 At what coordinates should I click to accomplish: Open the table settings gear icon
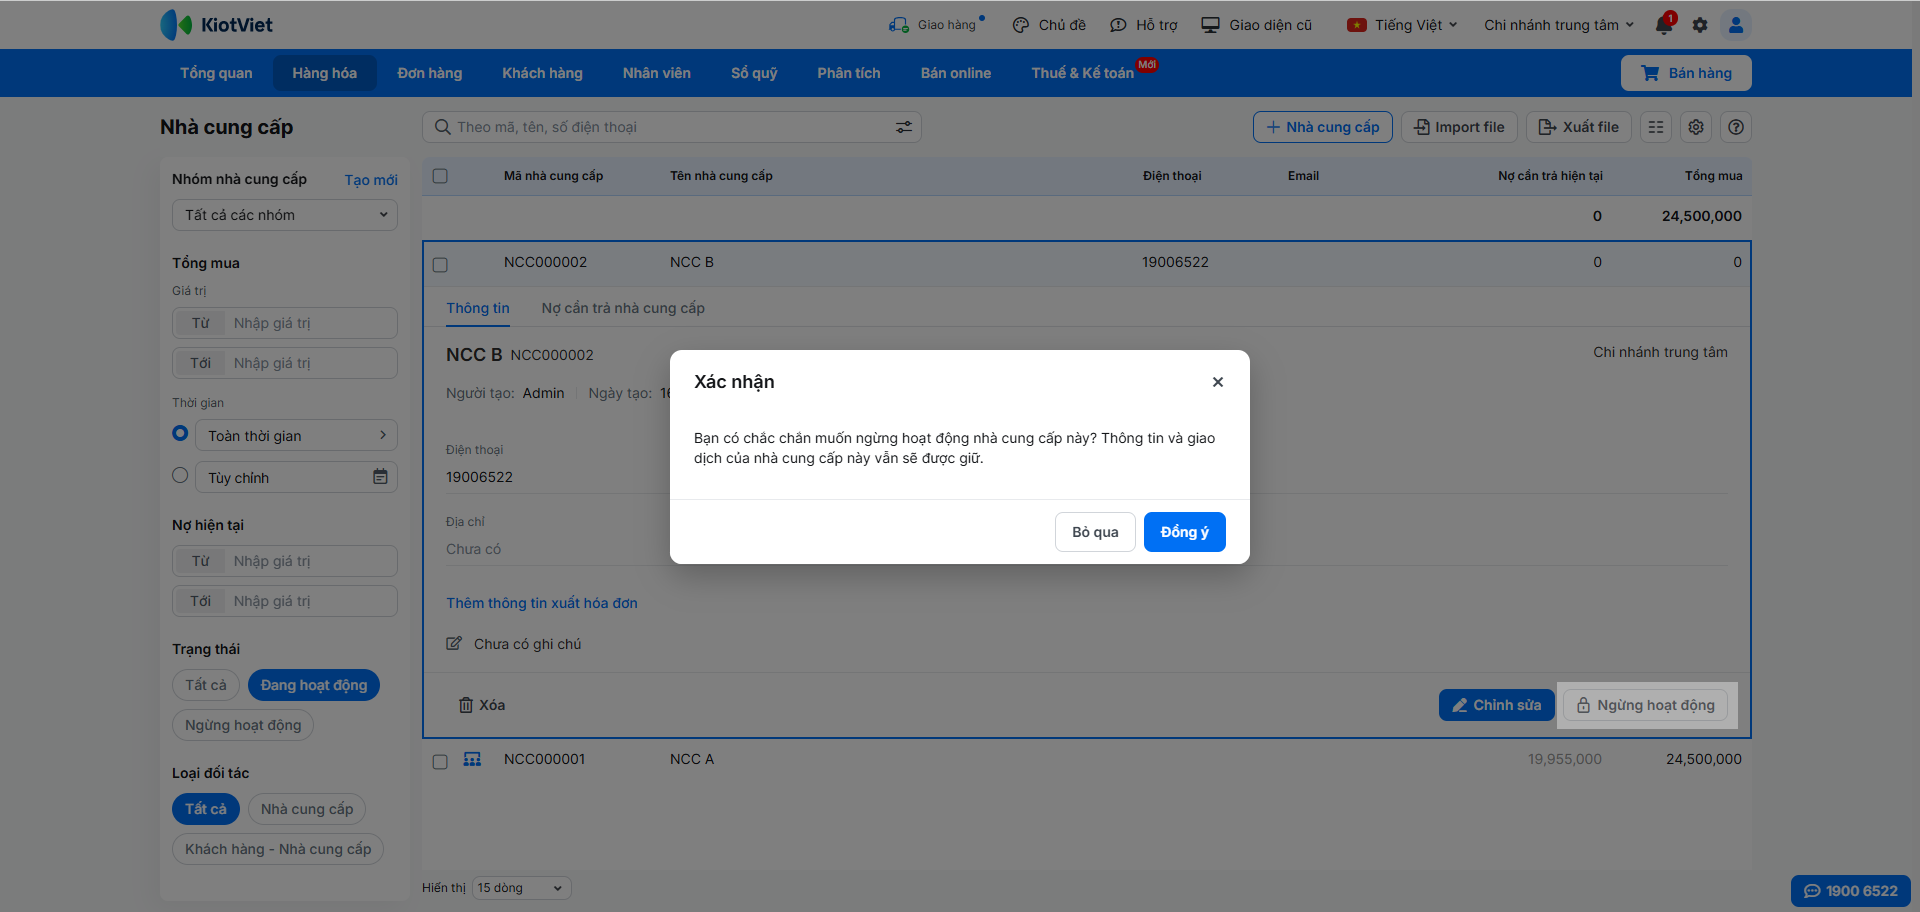[x=1696, y=127]
